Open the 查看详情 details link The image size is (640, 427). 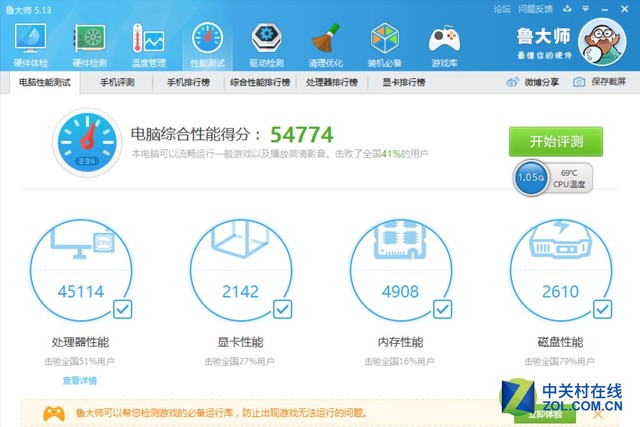(80, 381)
